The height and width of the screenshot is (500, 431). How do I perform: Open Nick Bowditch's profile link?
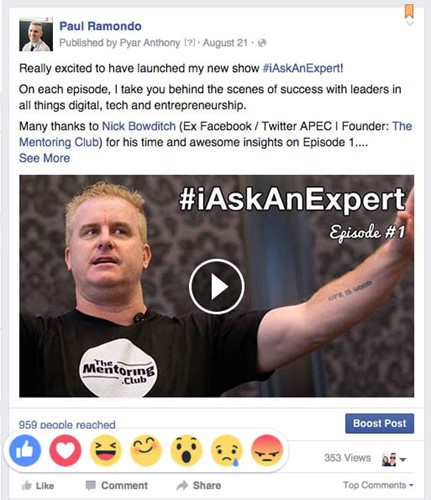pos(139,126)
